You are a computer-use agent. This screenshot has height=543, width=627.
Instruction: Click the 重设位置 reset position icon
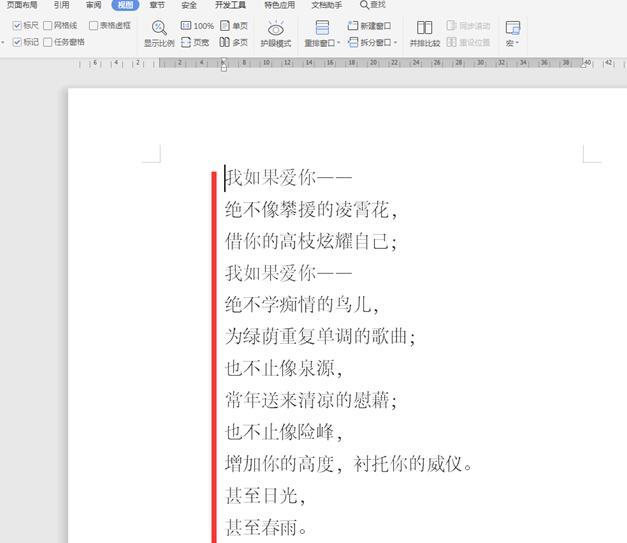coord(451,42)
